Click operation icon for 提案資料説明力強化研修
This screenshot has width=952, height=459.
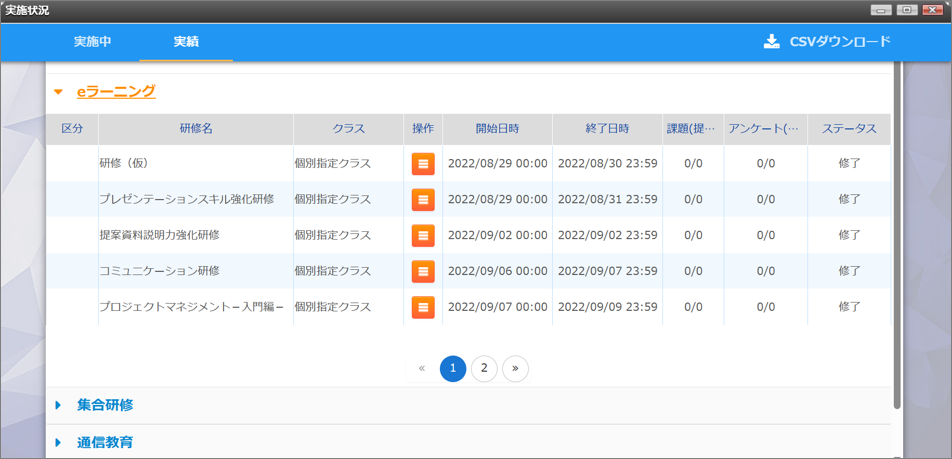point(423,235)
